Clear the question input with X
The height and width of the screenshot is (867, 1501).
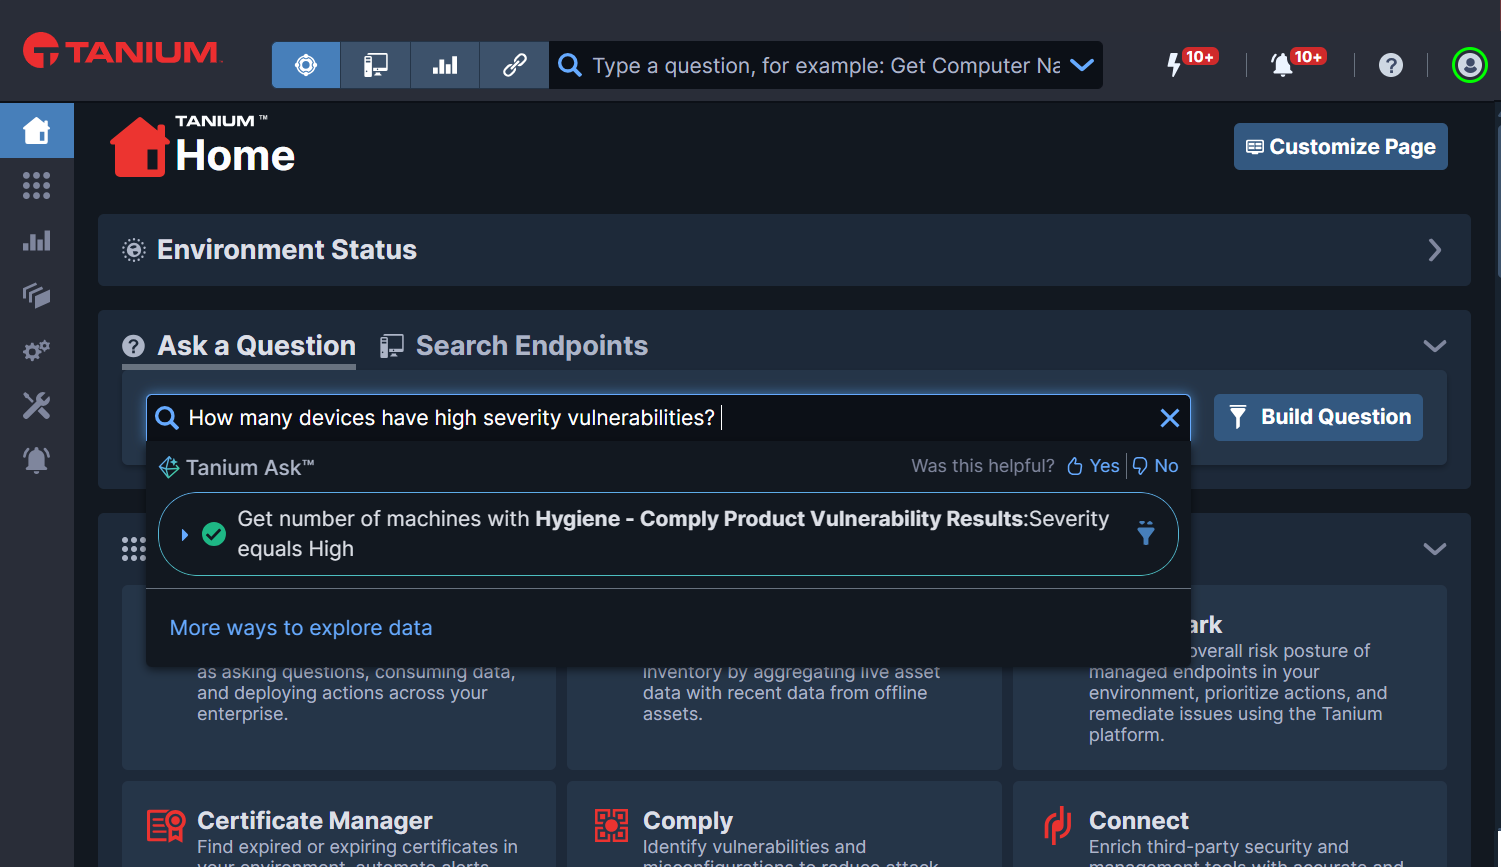(1169, 418)
